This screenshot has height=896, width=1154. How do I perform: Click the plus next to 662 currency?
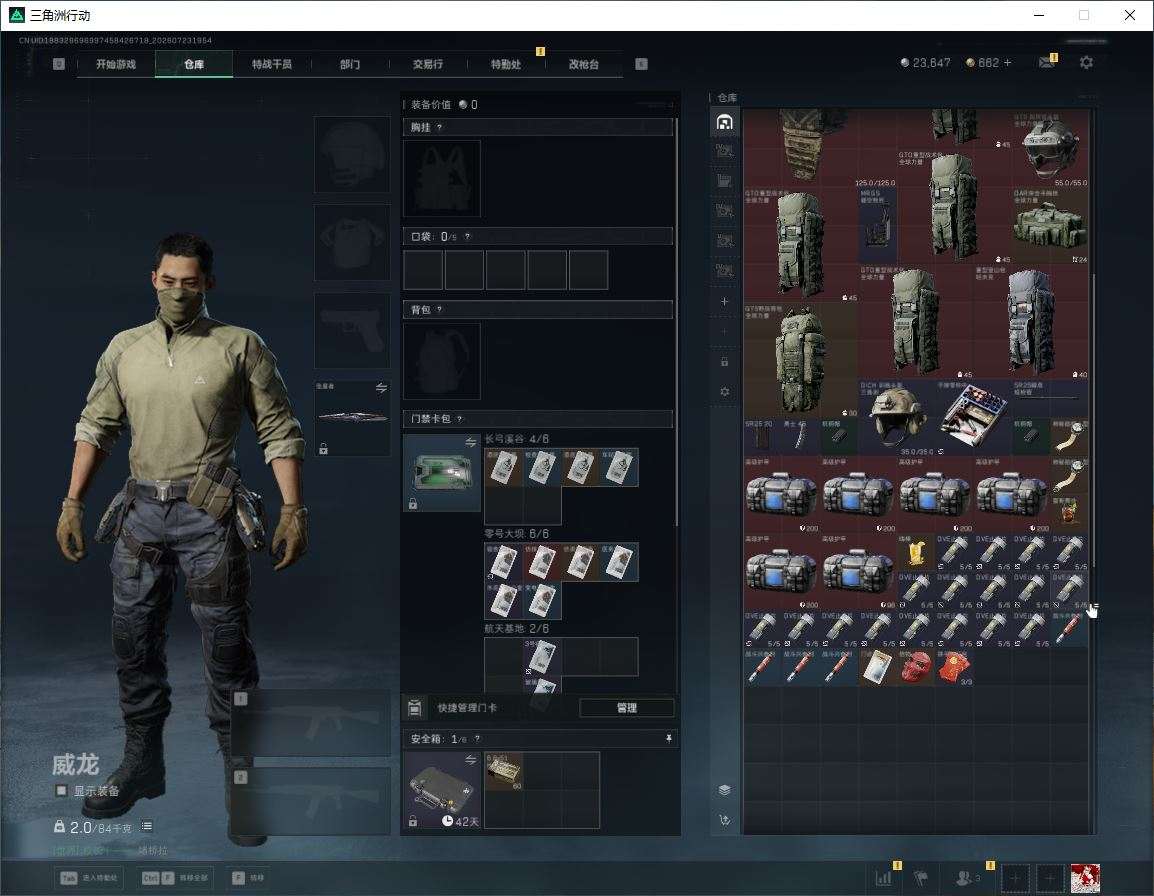[1008, 63]
